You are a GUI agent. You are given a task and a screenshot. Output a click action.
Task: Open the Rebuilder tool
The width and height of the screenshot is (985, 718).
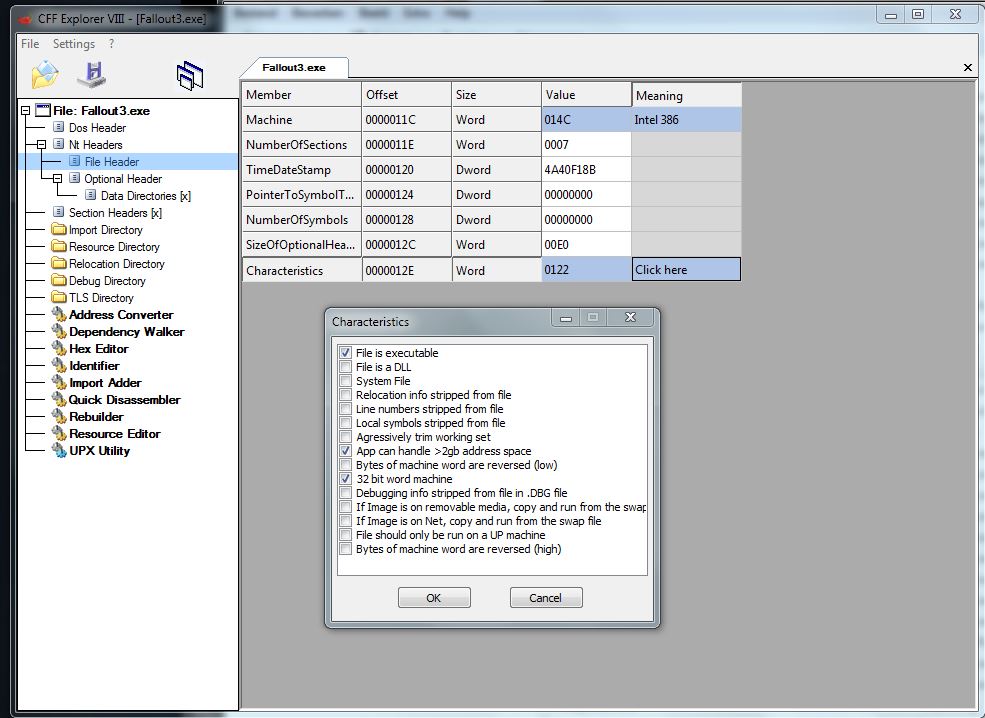(96, 416)
